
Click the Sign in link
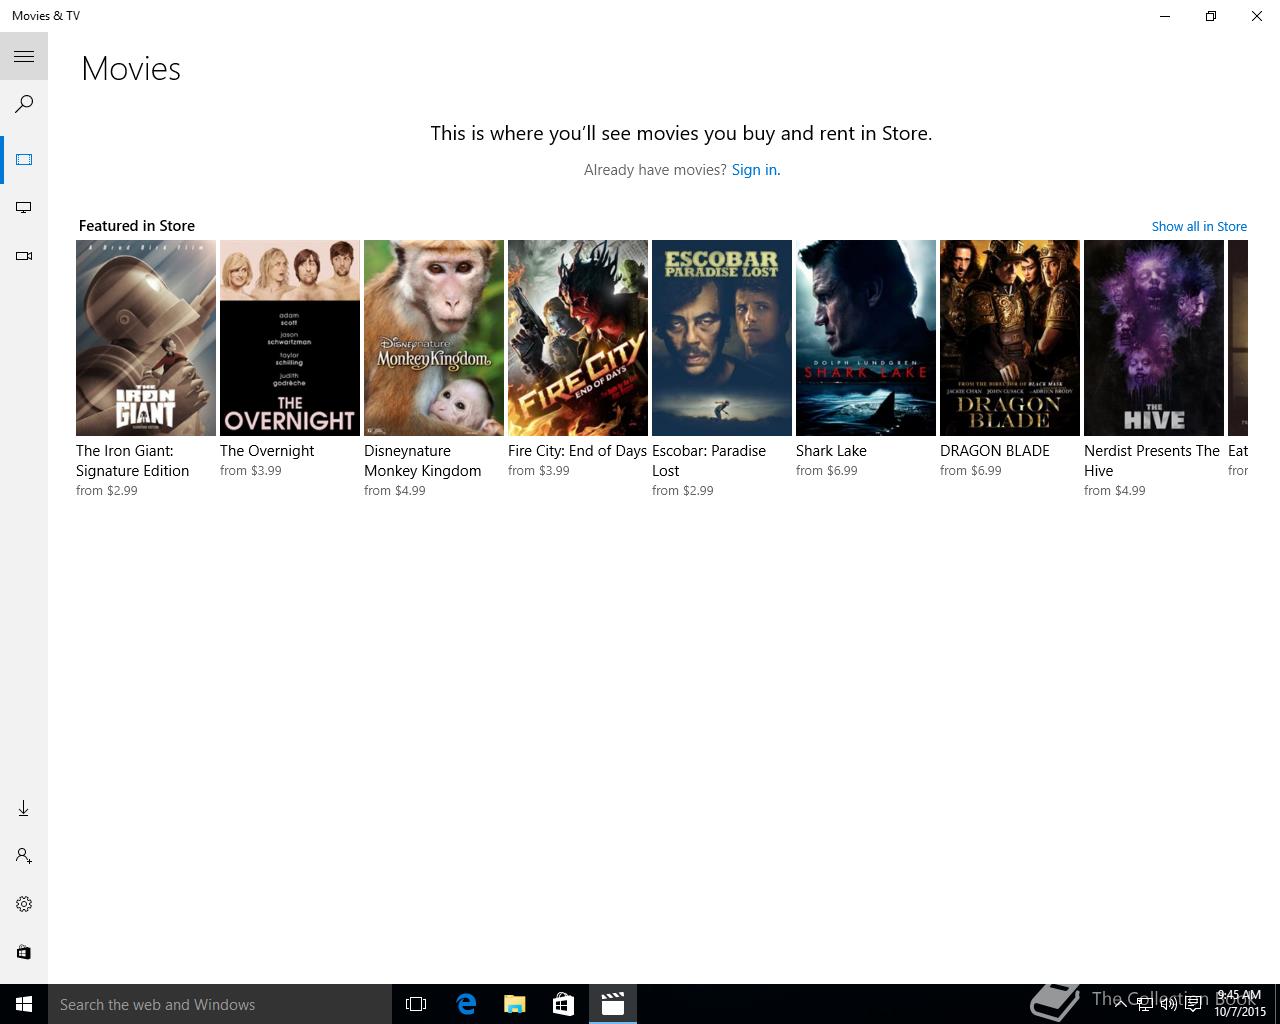[x=755, y=170]
